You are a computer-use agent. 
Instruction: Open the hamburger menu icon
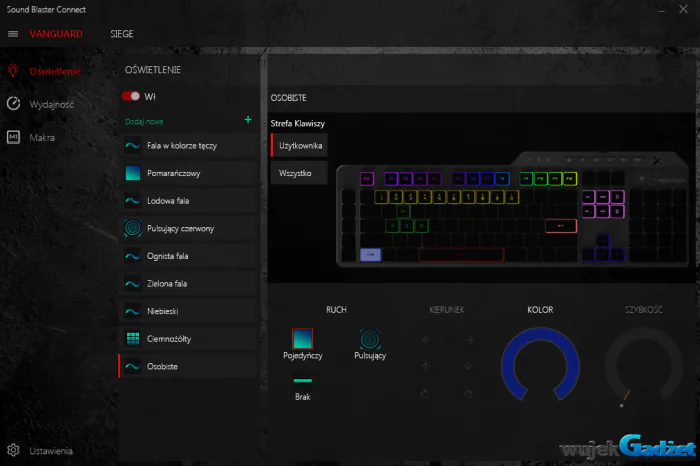click(13, 34)
